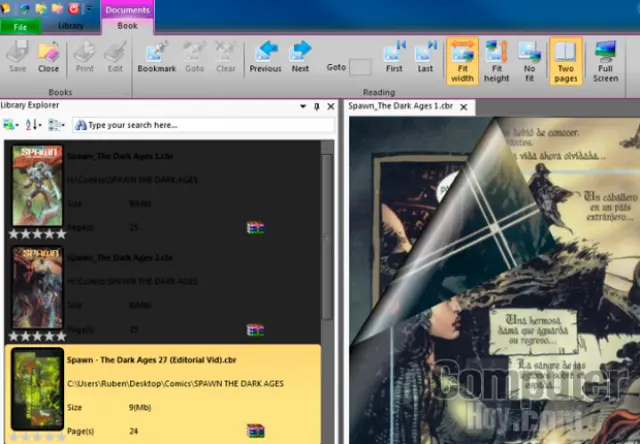This screenshot has height=444, width=640.
Task: Close the Spawn_The Dark Ages 1.cbr tab
Action: coord(469,106)
